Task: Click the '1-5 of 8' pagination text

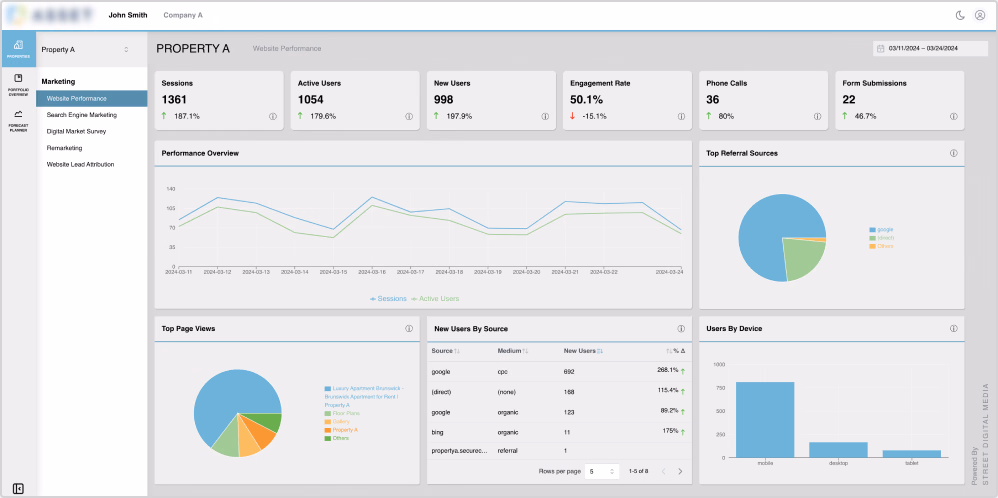Action: (638, 472)
